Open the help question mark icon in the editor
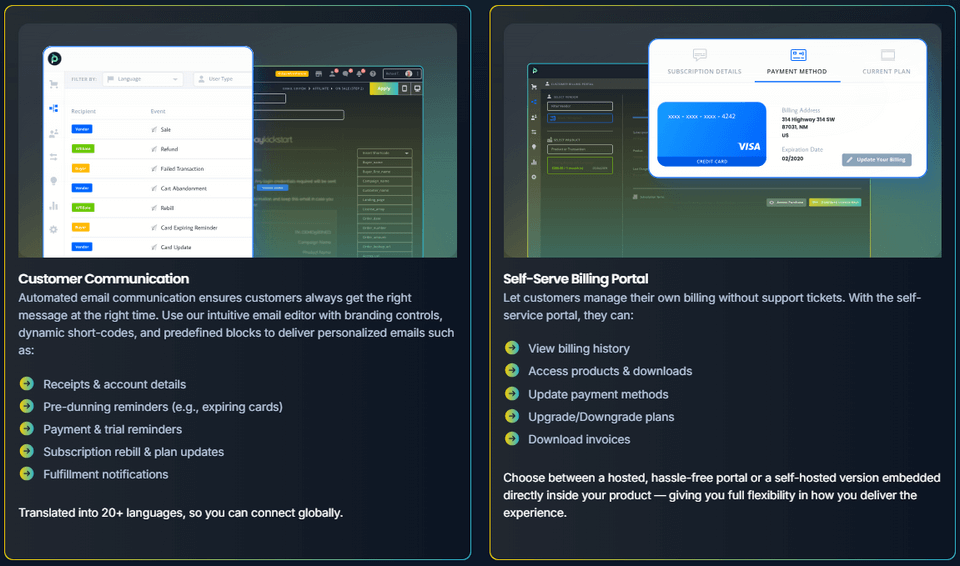This screenshot has width=960, height=566. tap(373, 74)
